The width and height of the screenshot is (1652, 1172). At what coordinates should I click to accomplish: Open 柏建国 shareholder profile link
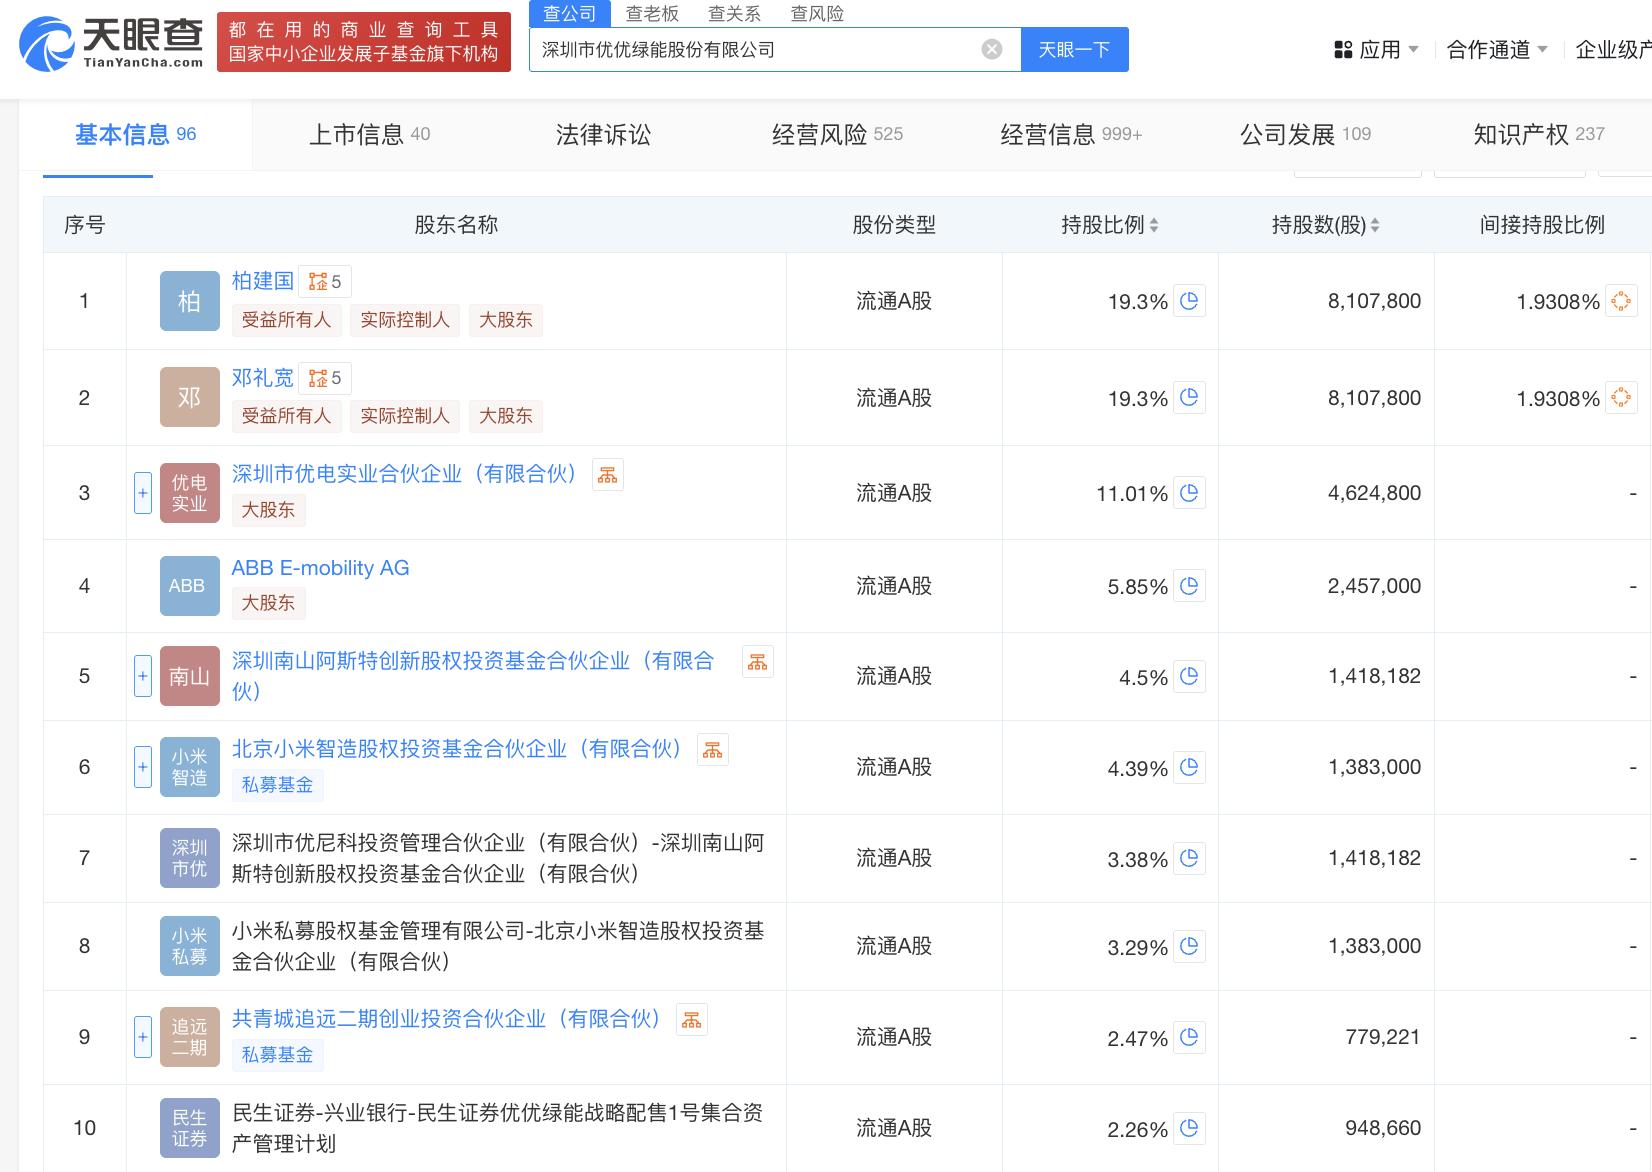pyautogui.click(x=263, y=281)
